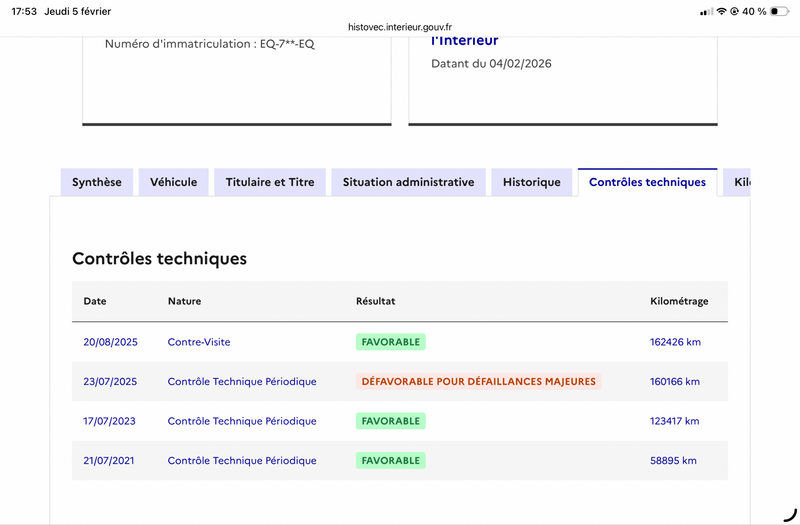Open the Synthèse tab
The image size is (800, 525).
click(x=97, y=182)
